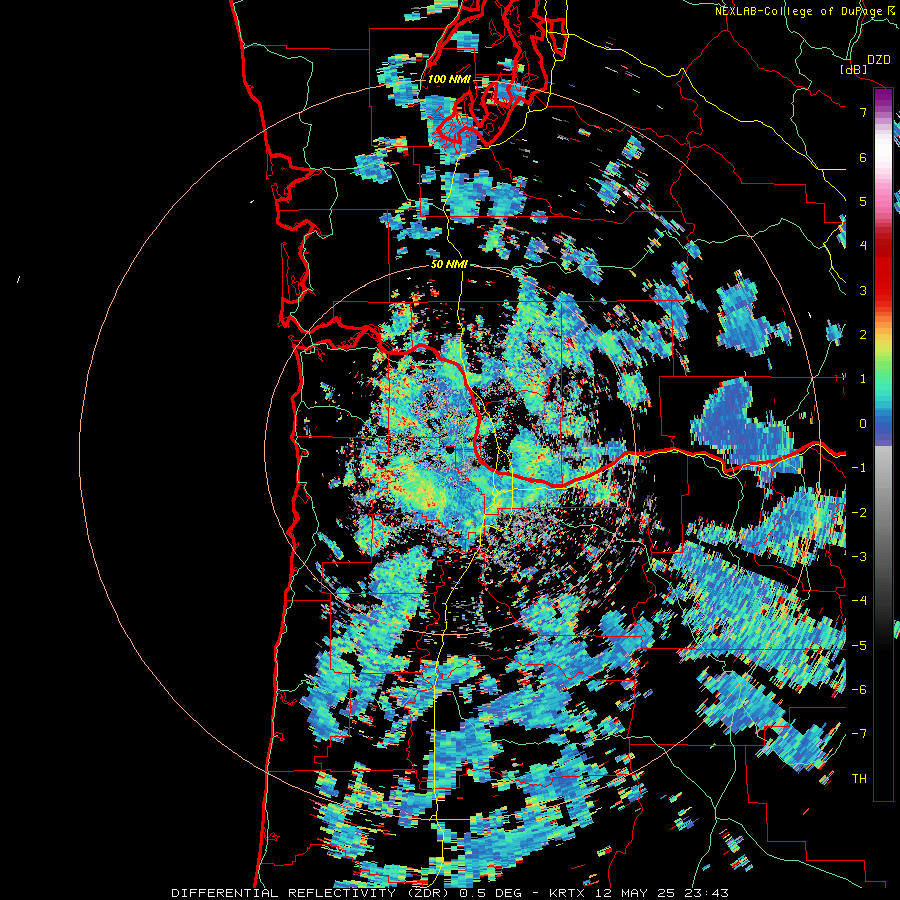The height and width of the screenshot is (900, 900).
Task: Click the NEXLAB-College of DuPage credit text
Action: [x=801, y=11]
